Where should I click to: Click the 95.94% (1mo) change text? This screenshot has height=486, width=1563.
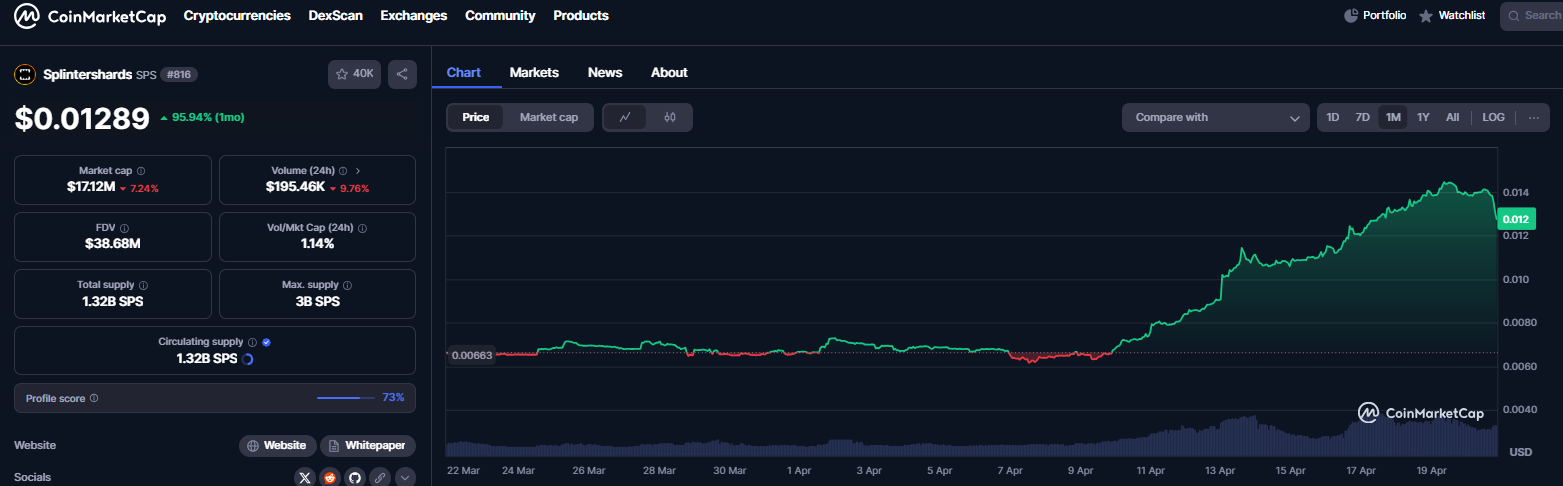(x=208, y=117)
